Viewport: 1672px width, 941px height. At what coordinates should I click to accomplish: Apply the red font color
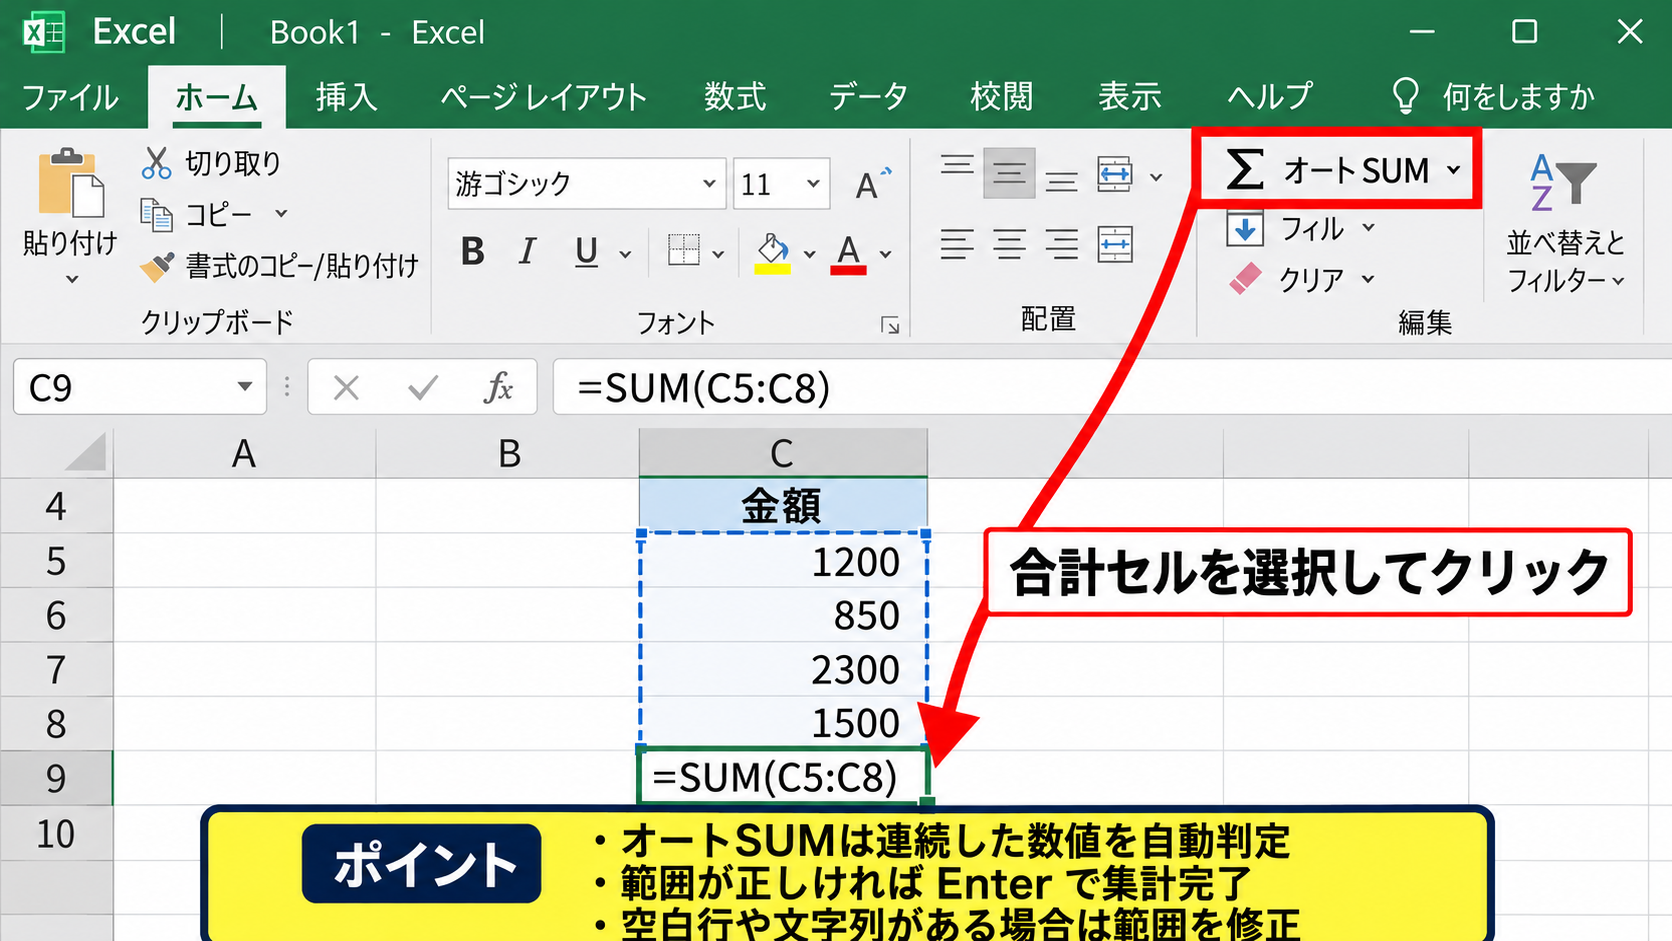848,253
